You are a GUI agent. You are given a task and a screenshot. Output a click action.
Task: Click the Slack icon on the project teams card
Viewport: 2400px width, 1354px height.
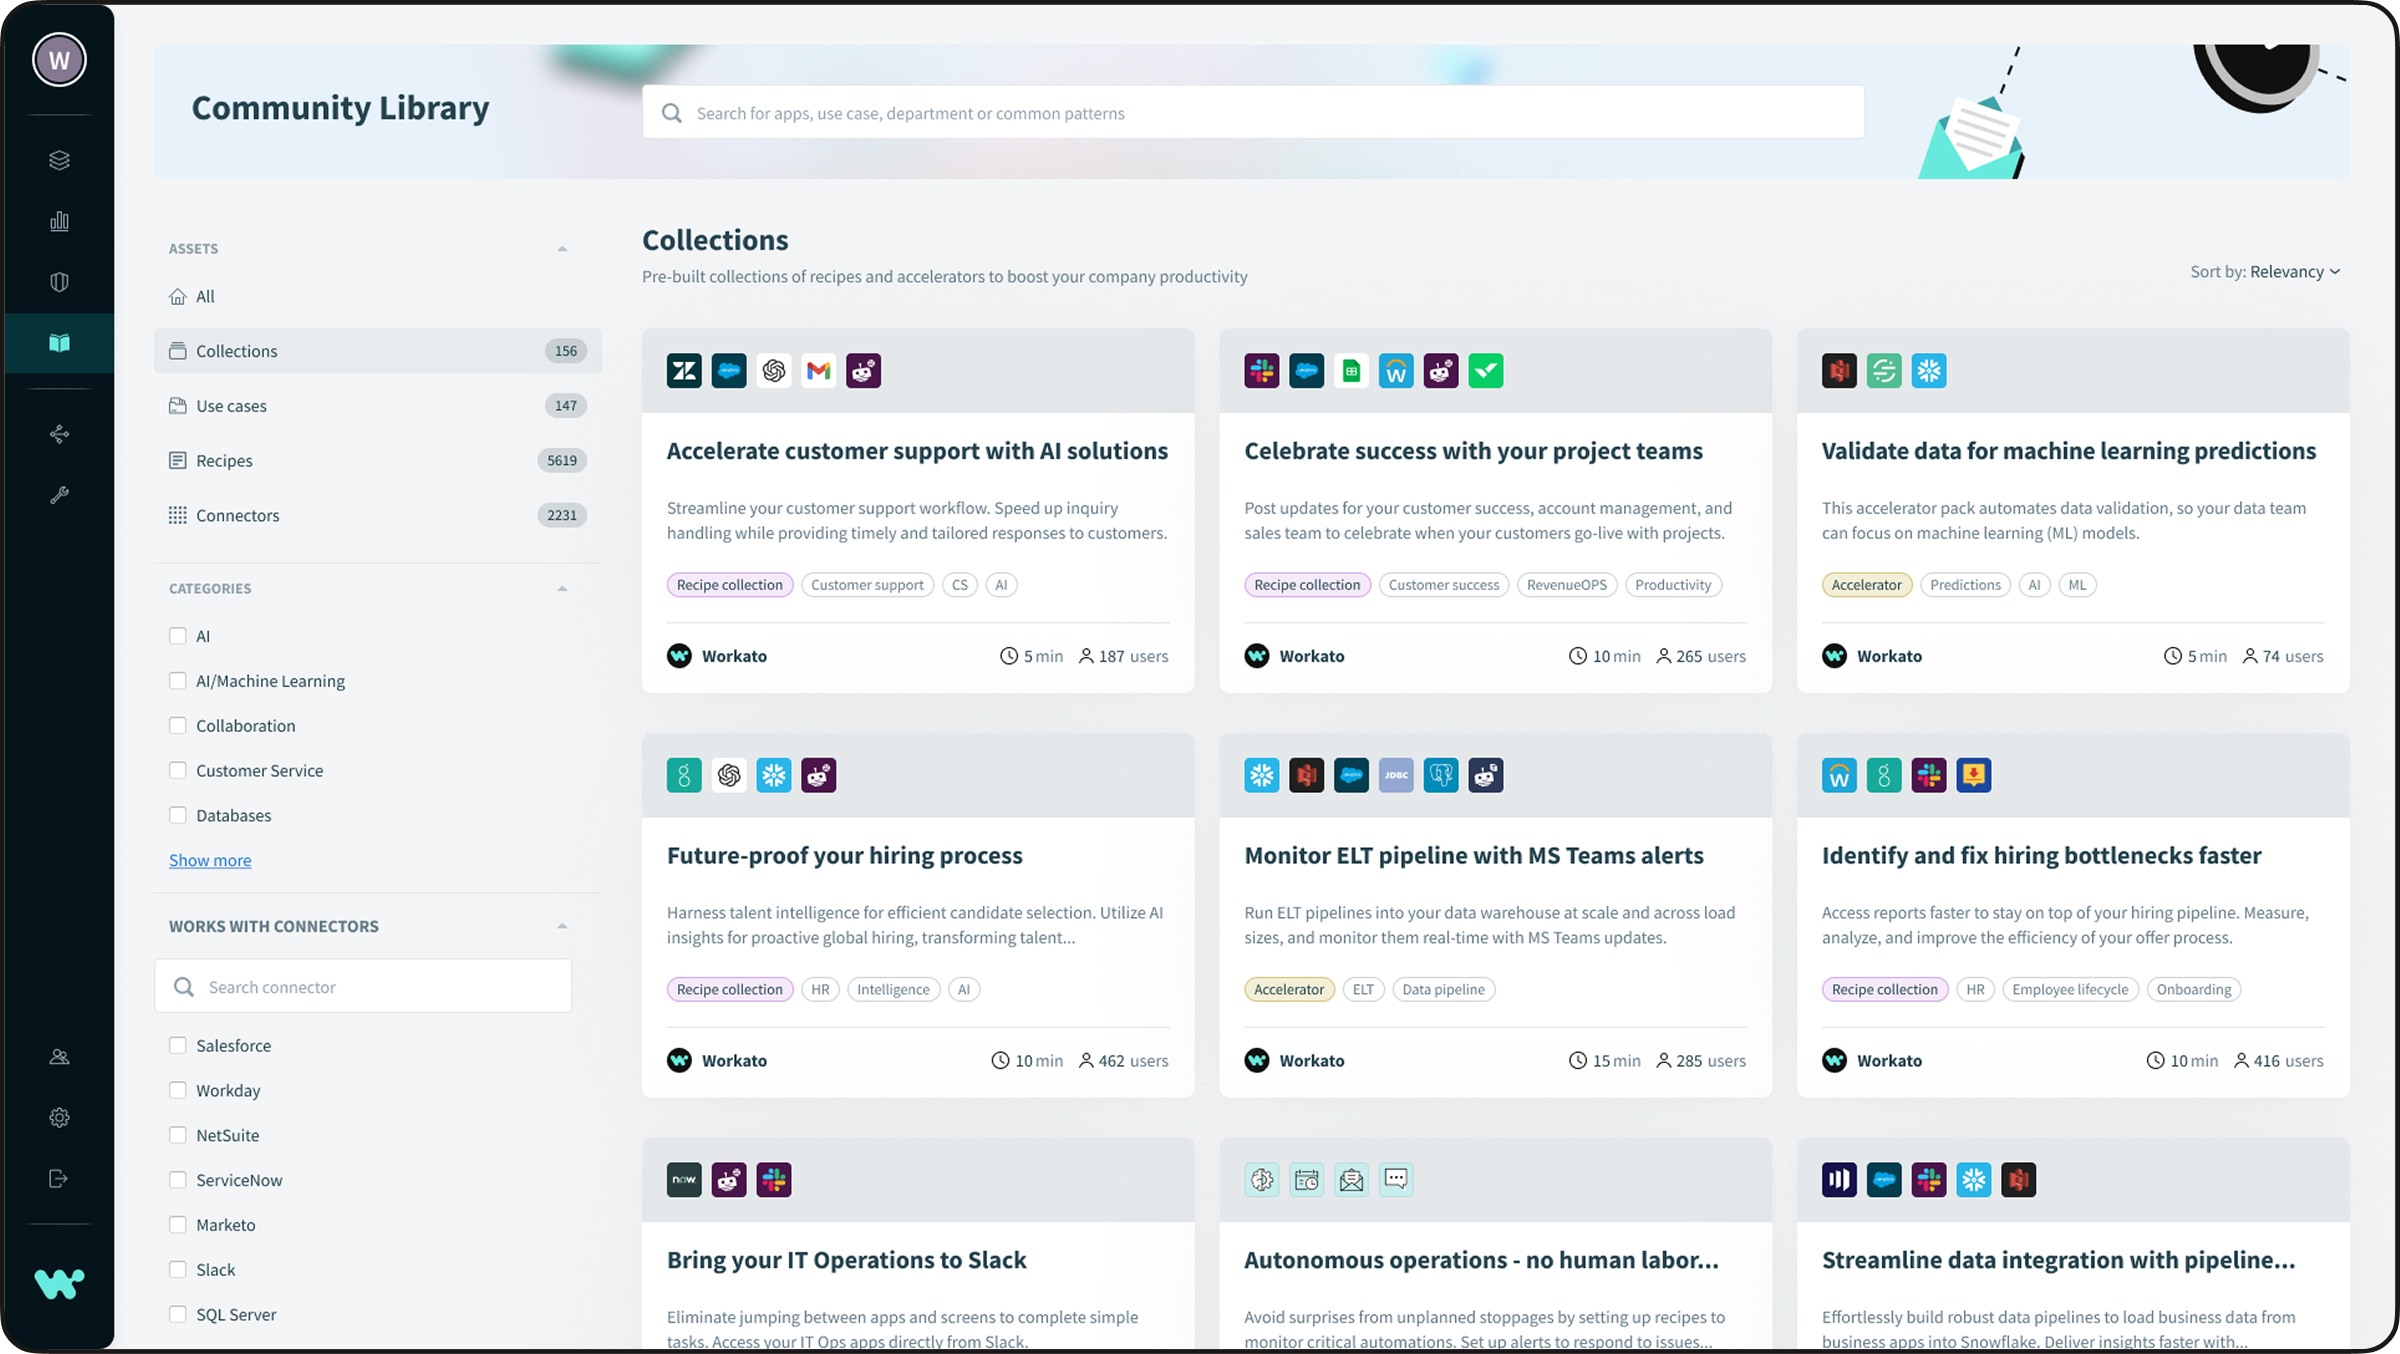1262,371
